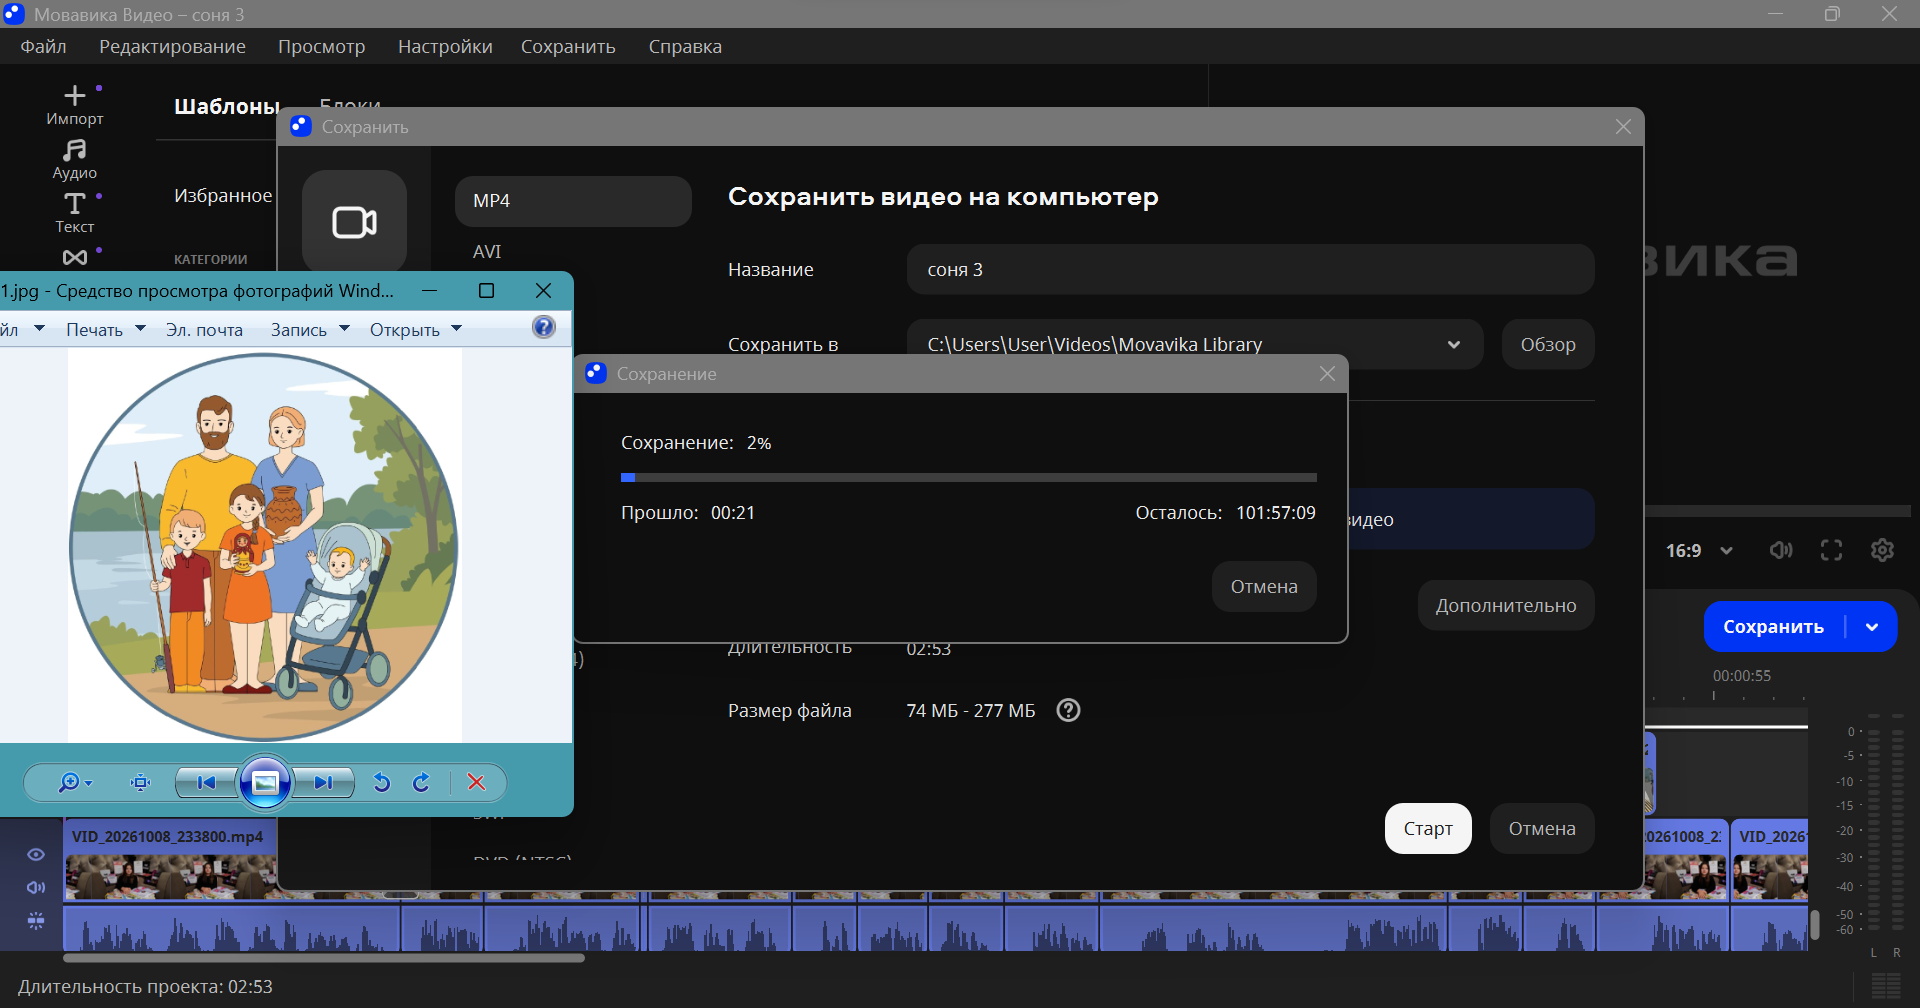Click file size help question mark
Screen dimensions: 1920x1008
pyautogui.click(x=1069, y=710)
